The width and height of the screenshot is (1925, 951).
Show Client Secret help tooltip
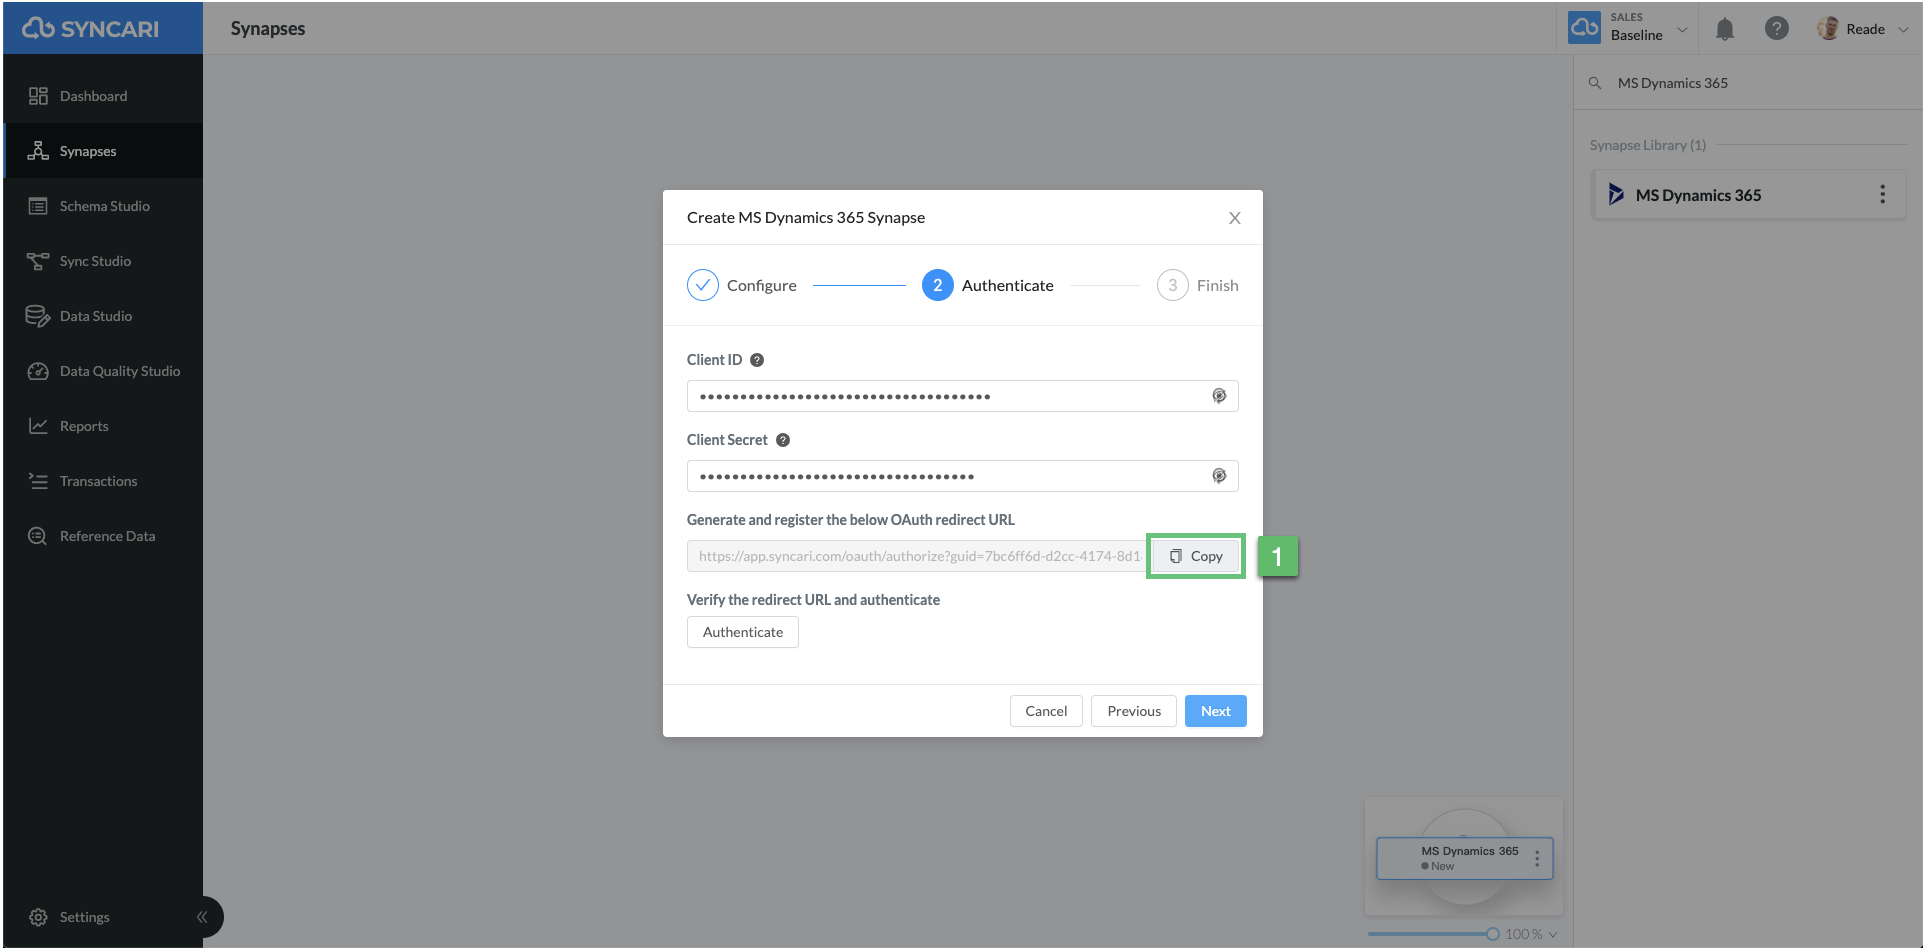coord(783,440)
